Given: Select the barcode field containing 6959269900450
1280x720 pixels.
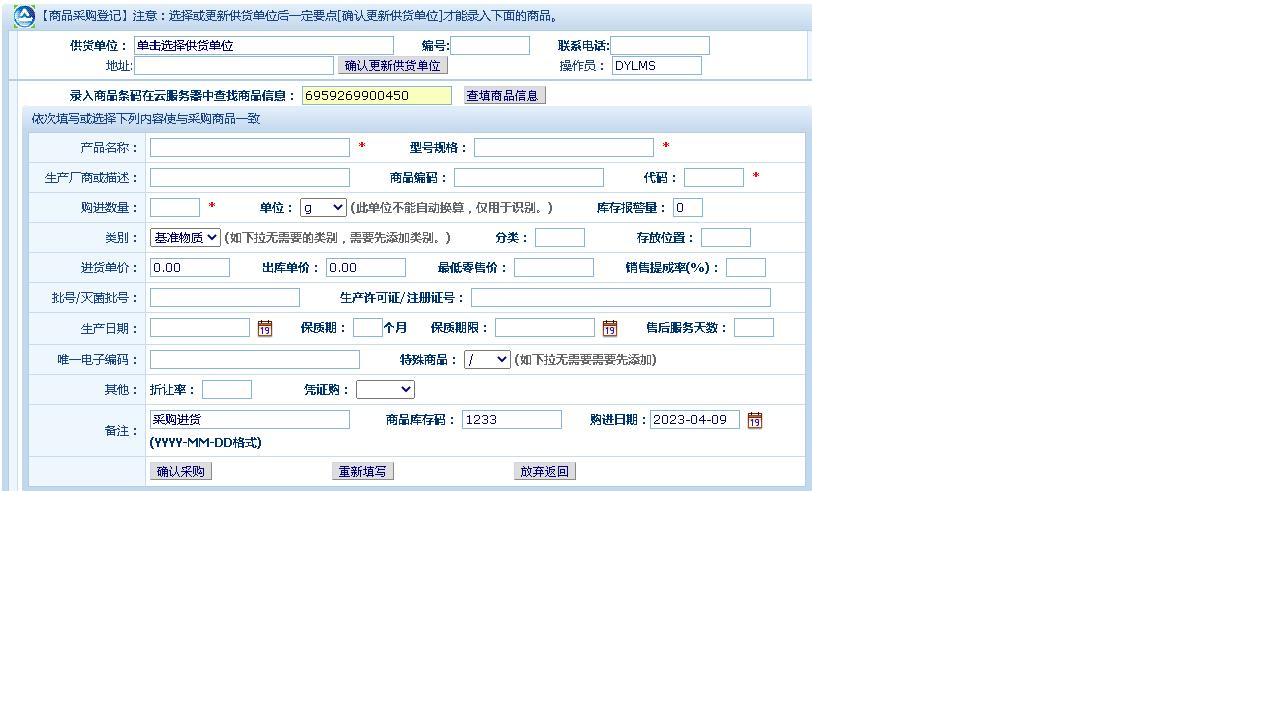Looking at the screenshot, I should pyautogui.click(x=375, y=95).
